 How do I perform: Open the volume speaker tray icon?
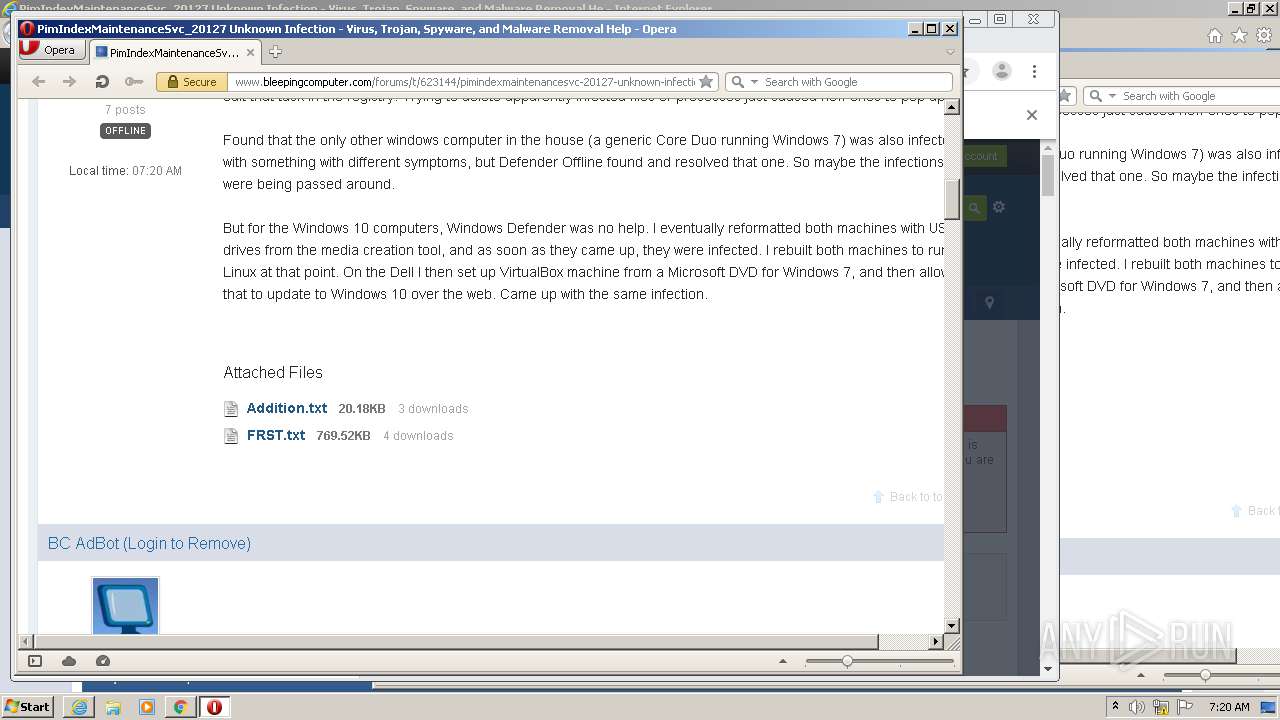coord(1137,707)
